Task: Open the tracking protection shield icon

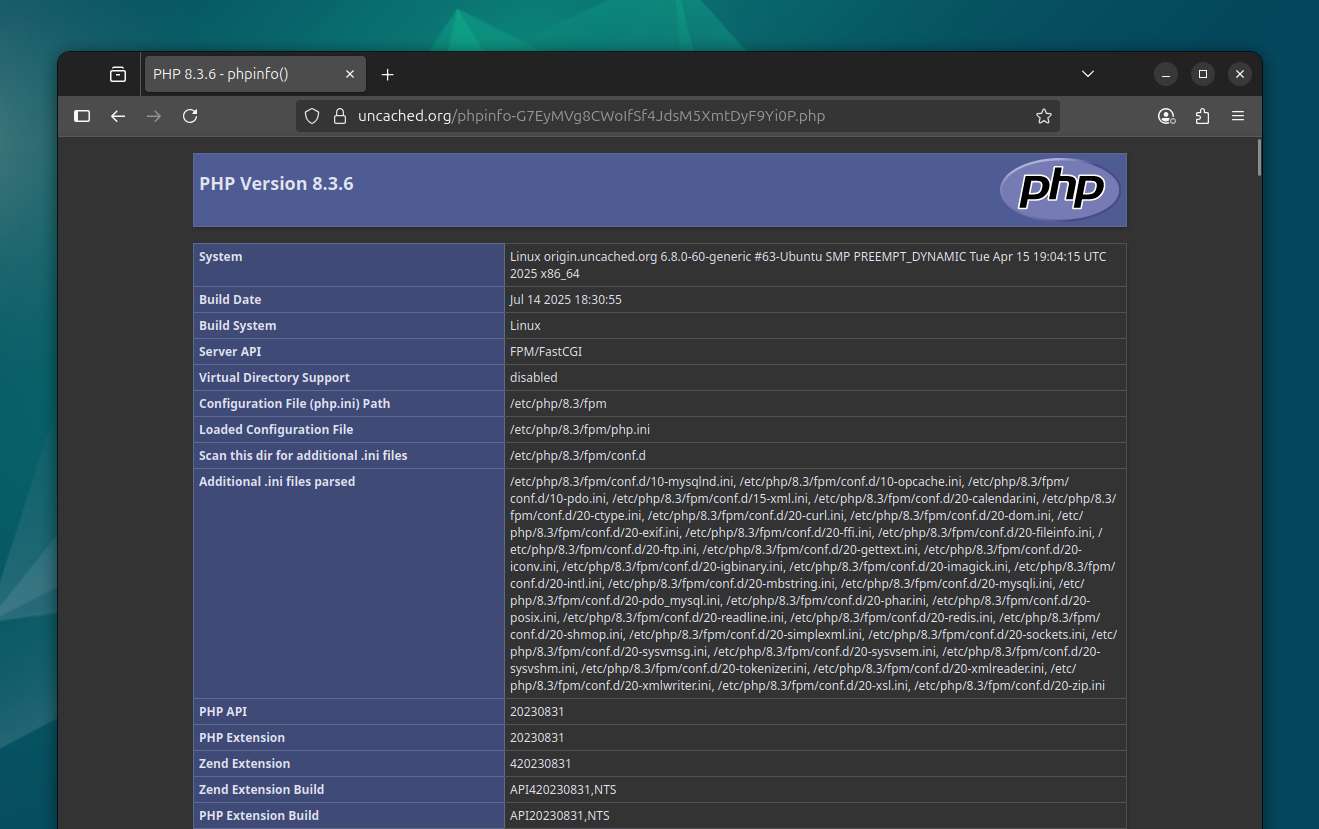Action: click(312, 116)
